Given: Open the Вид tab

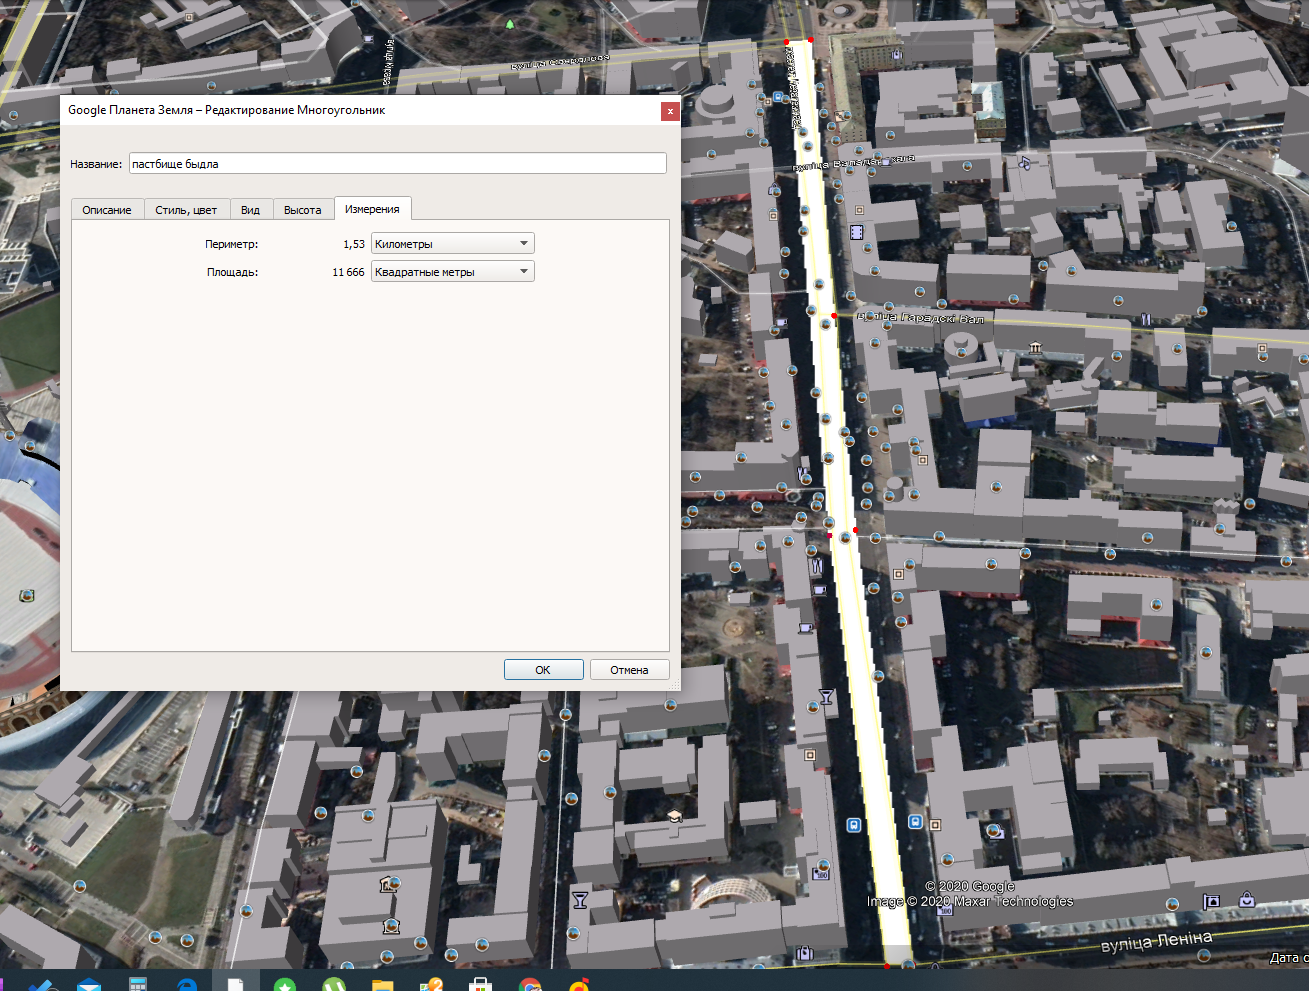Looking at the screenshot, I should tap(251, 210).
